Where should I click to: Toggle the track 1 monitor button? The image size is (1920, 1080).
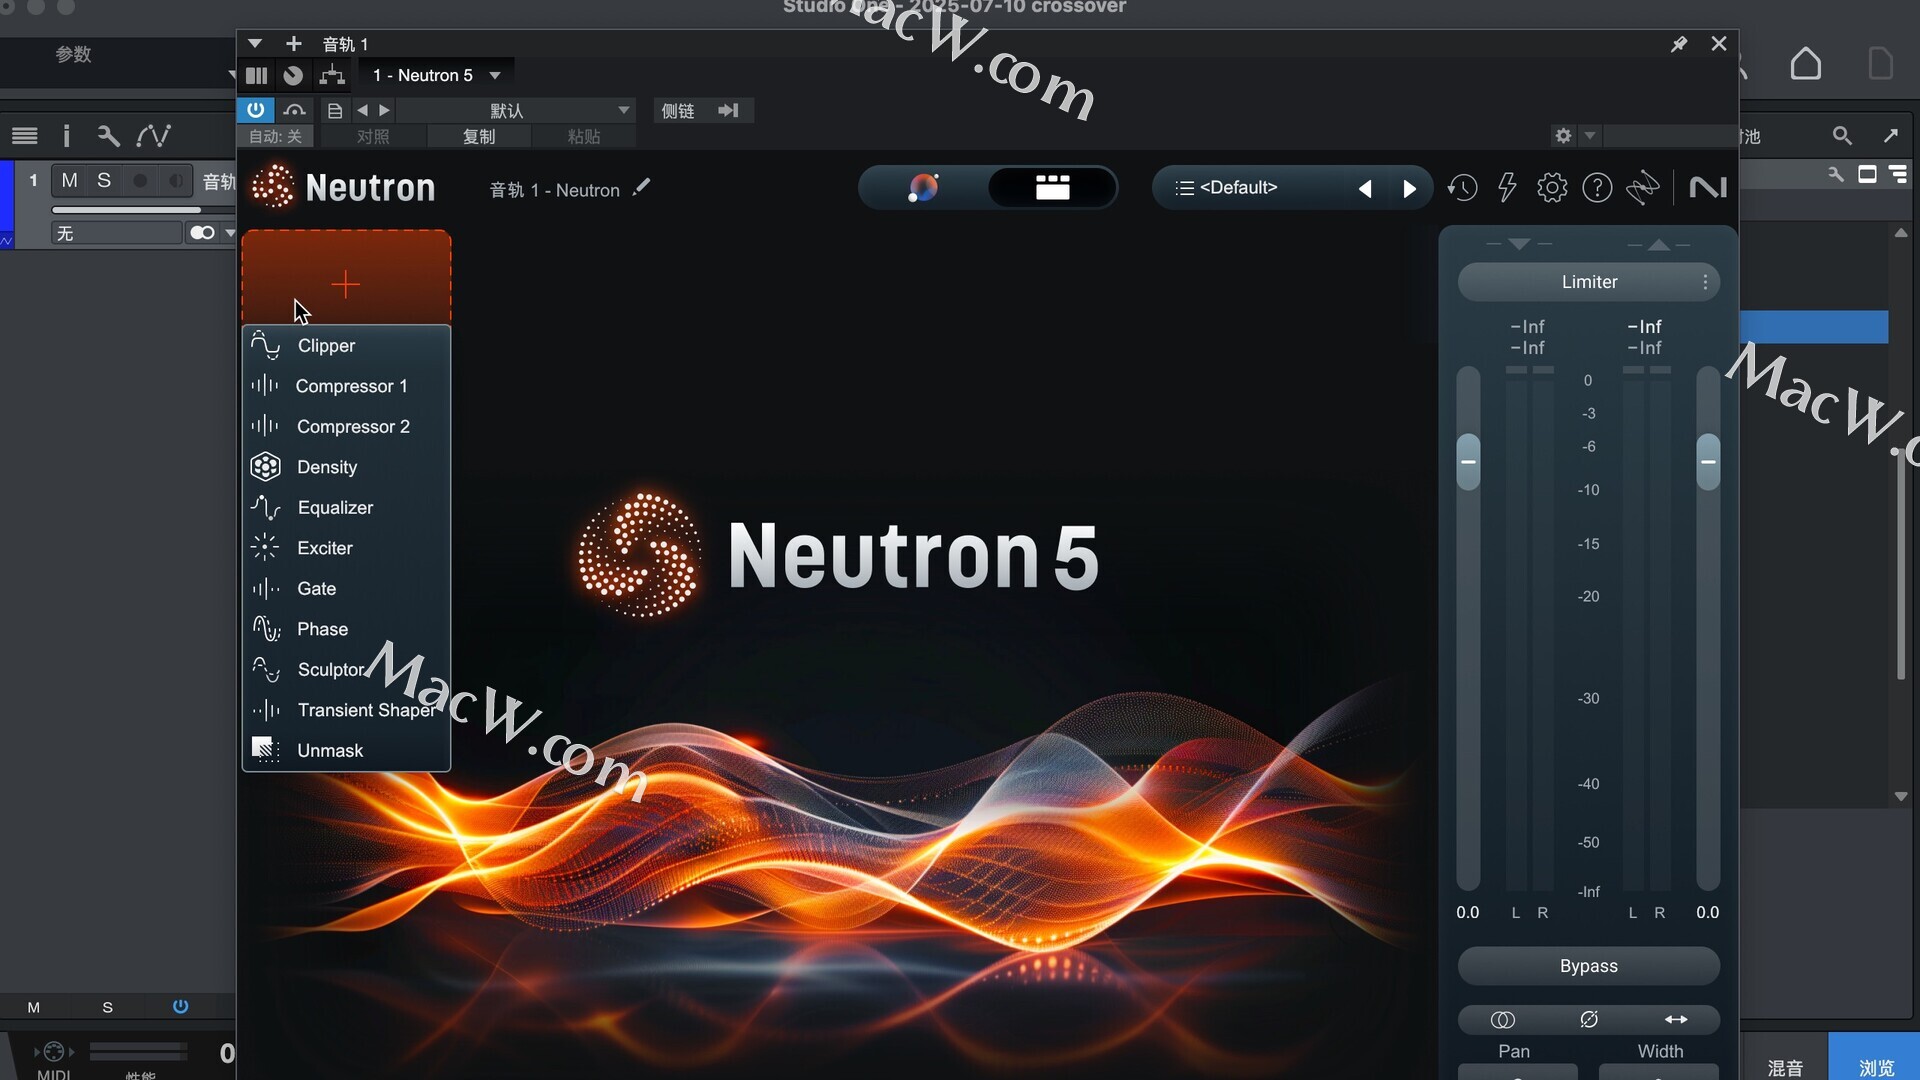pyautogui.click(x=175, y=181)
